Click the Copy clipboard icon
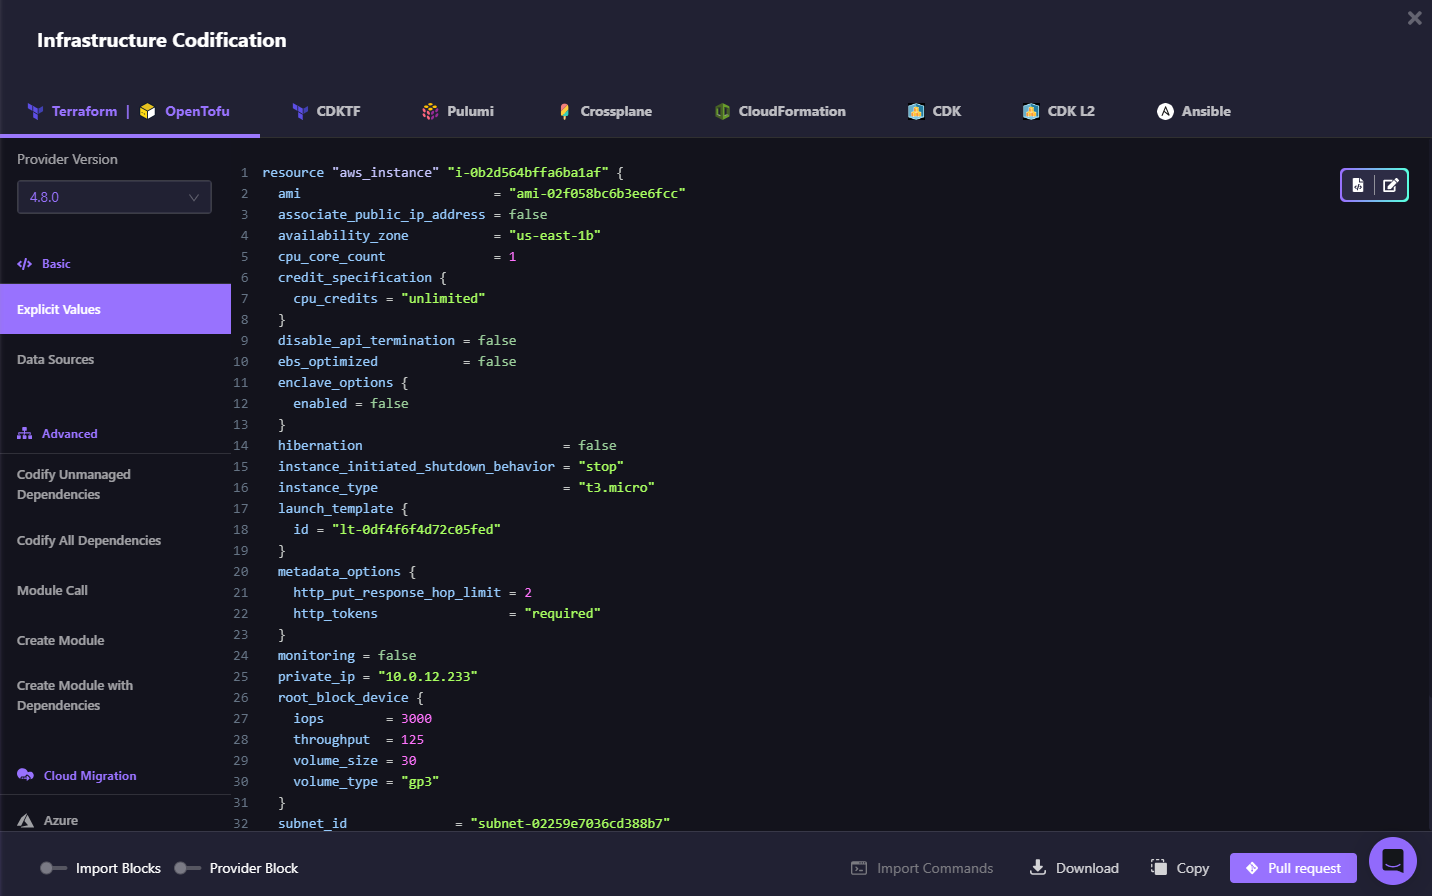Image resolution: width=1432 pixels, height=896 pixels. pyautogui.click(x=1159, y=867)
